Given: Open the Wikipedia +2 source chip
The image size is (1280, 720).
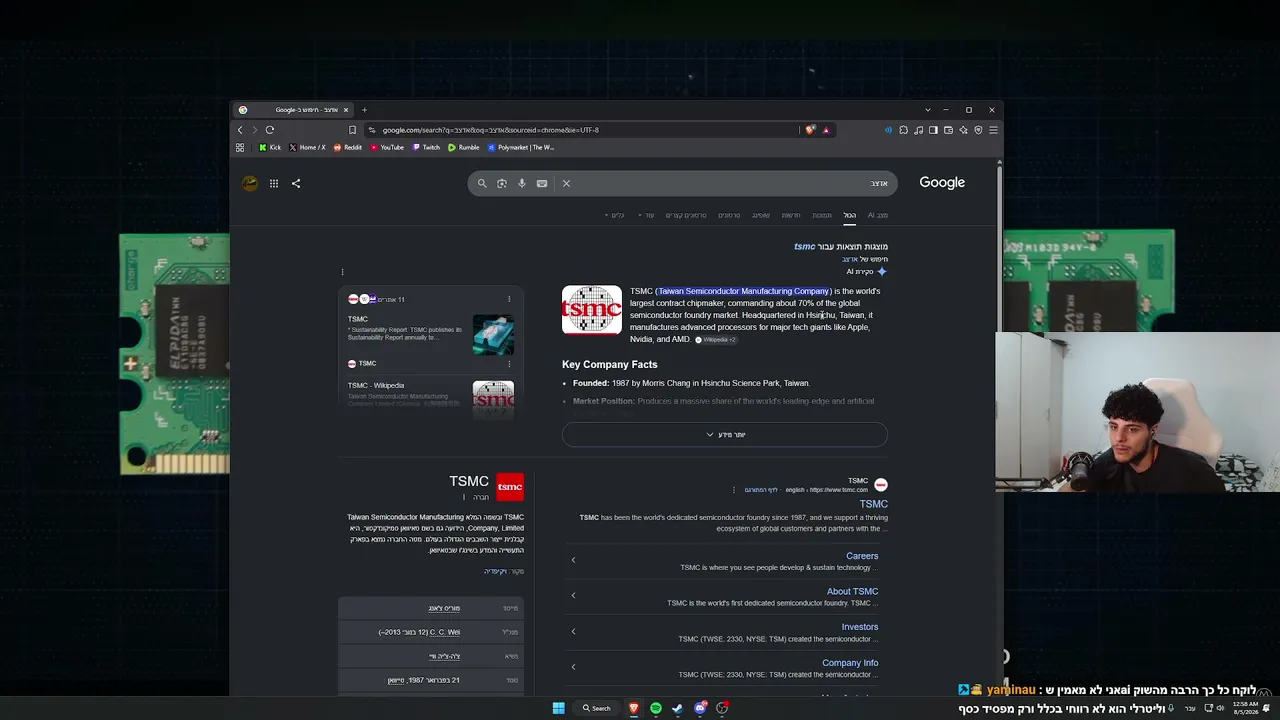Looking at the screenshot, I should click(716, 340).
